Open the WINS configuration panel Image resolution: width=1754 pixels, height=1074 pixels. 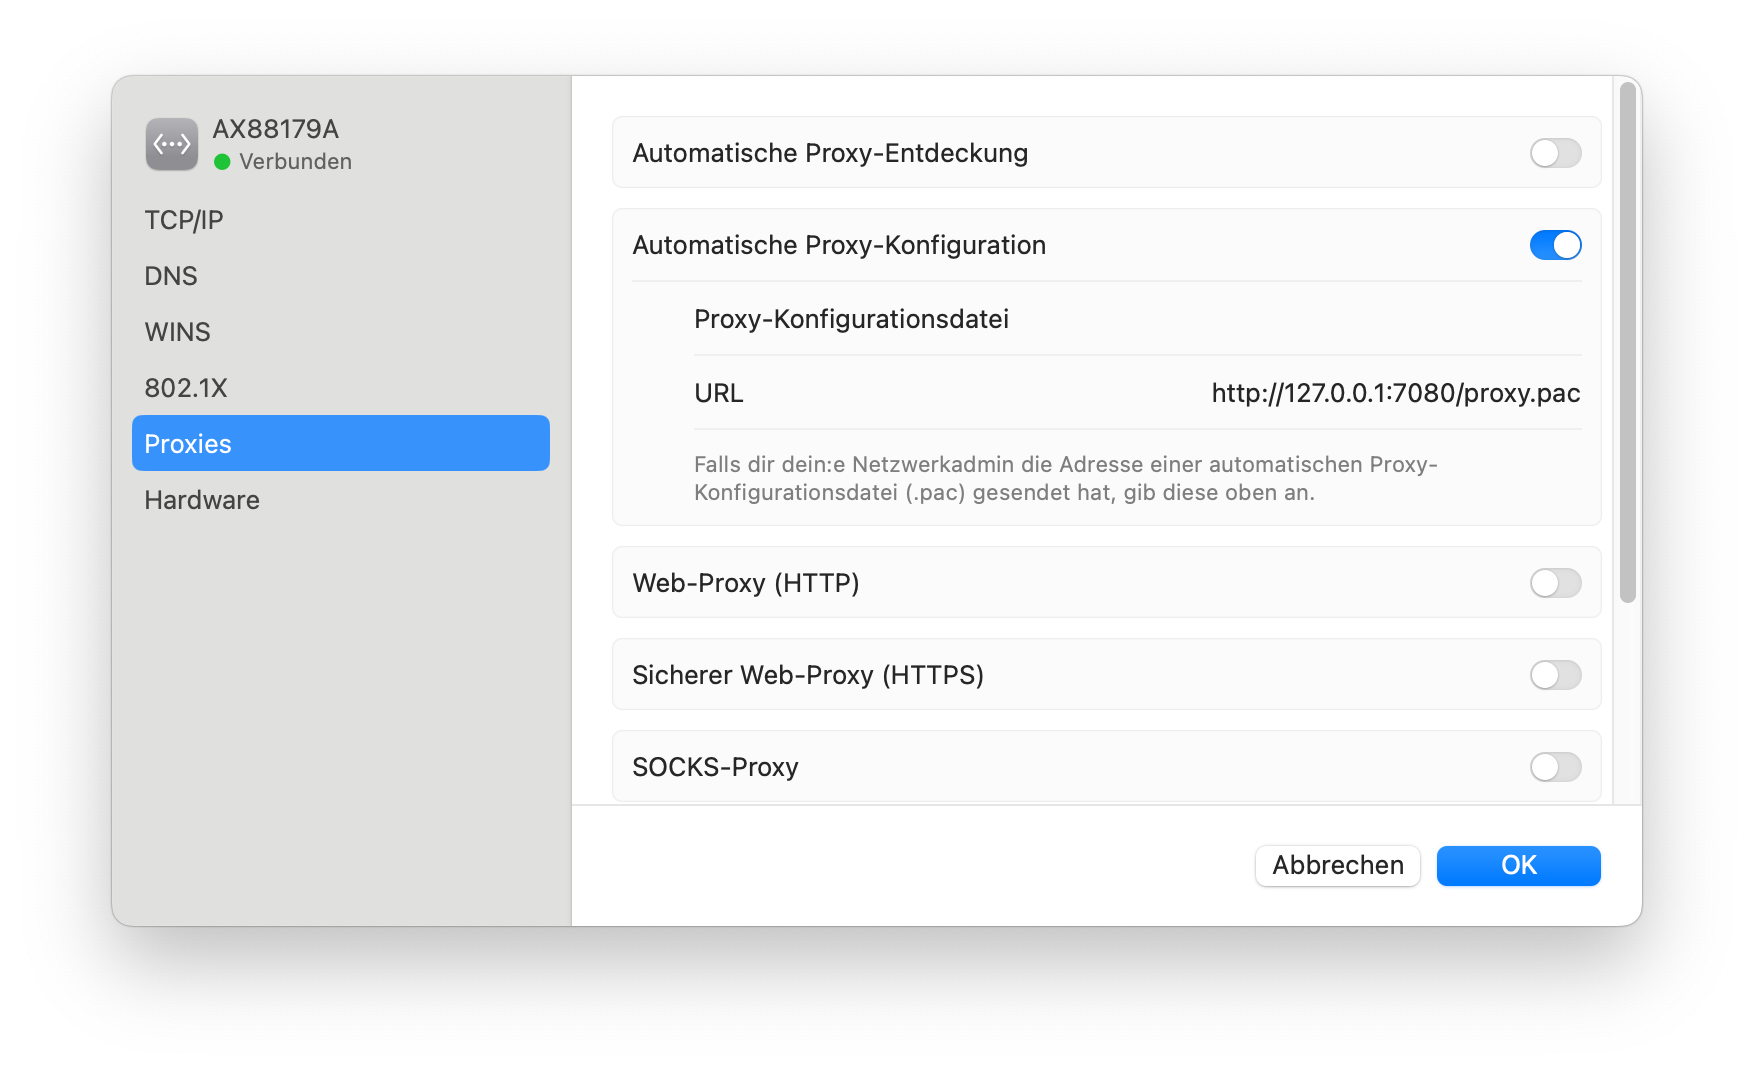tap(178, 332)
